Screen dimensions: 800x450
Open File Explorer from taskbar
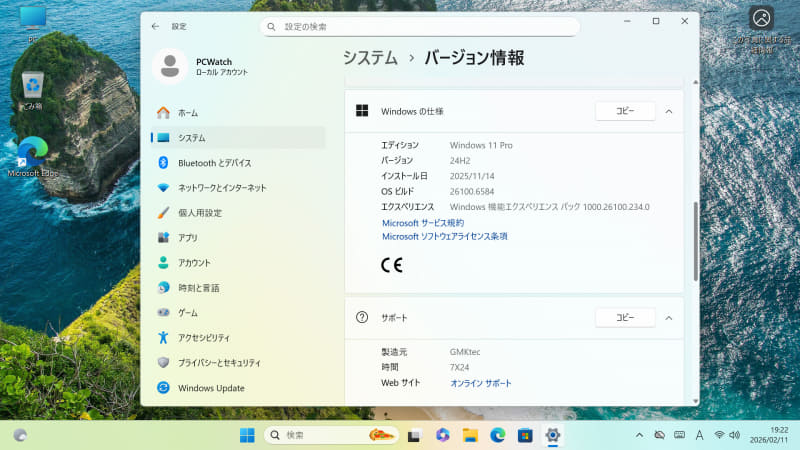470,435
